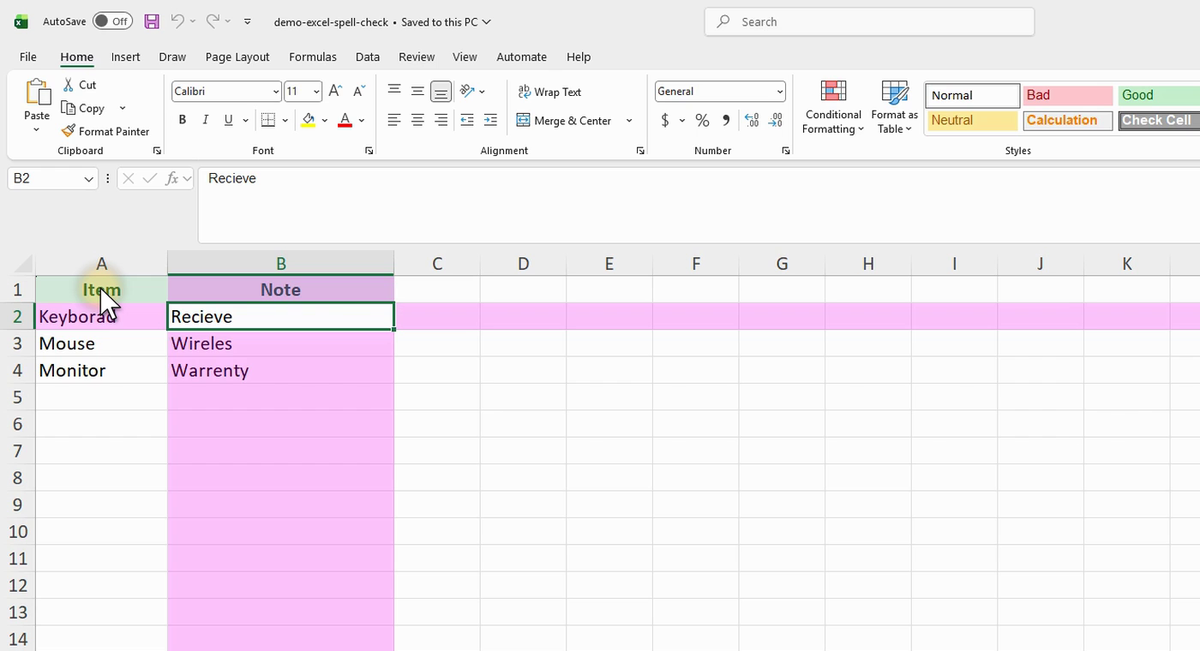Apply the Font Color red A
The width and height of the screenshot is (1200, 651).
pyautogui.click(x=345, y=120)
